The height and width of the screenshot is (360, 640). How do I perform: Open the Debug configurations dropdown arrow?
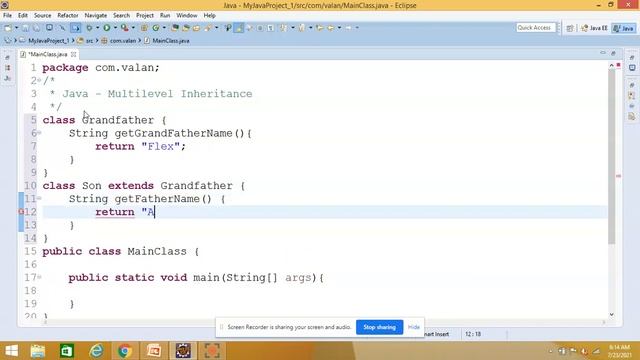pyautogui.click(x=97, y=28)
